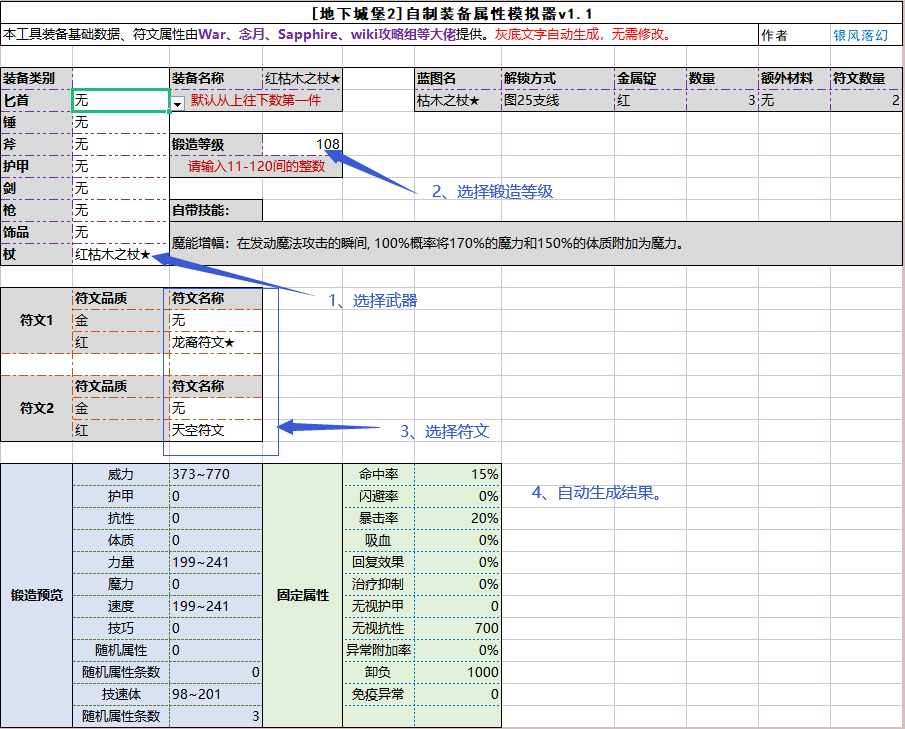Choose the 符文2 red rune 天空符文 cell
The image size is (905, 729).
[x=216, y=430]
